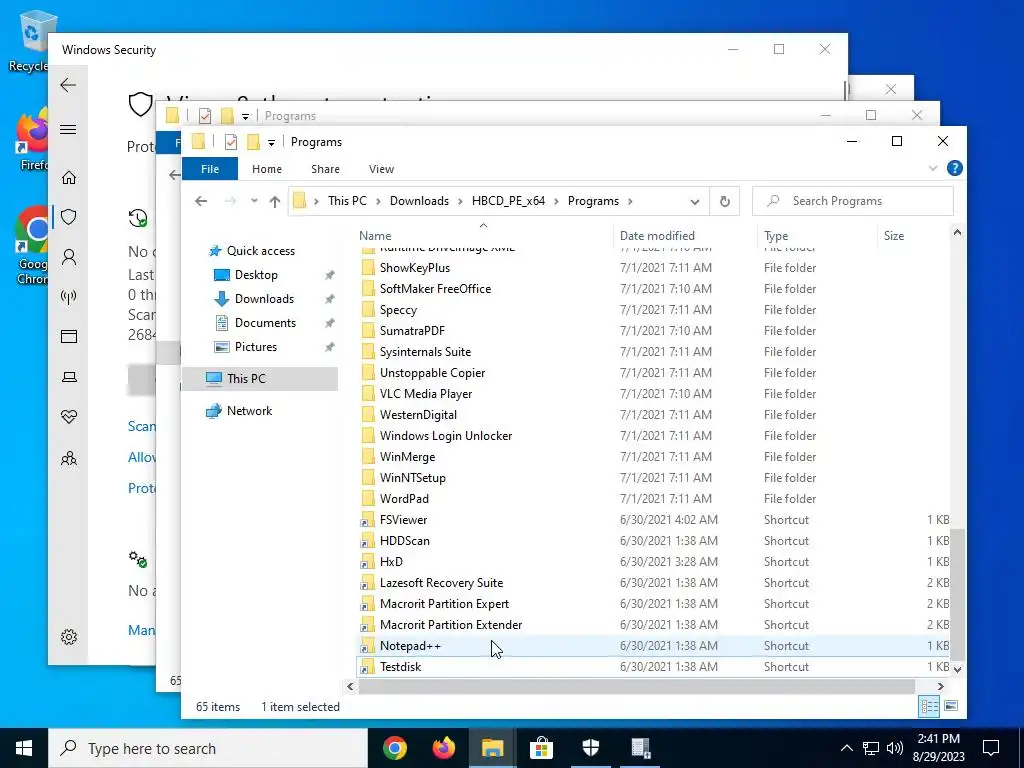
Task: Open Account protection person icon in Windows Security
Action: pos(69,257)
